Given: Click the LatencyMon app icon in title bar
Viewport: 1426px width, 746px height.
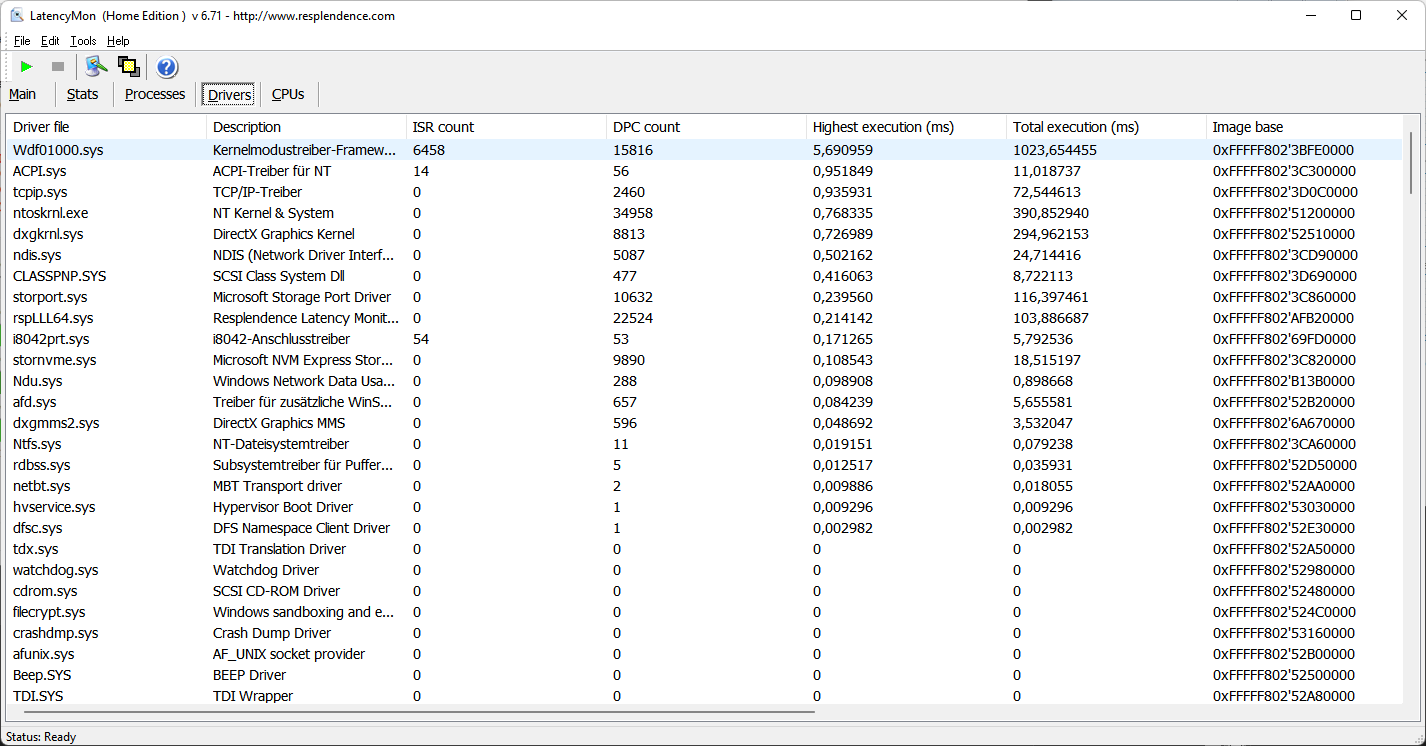Looking at the screenshot, I should (17, 16).
